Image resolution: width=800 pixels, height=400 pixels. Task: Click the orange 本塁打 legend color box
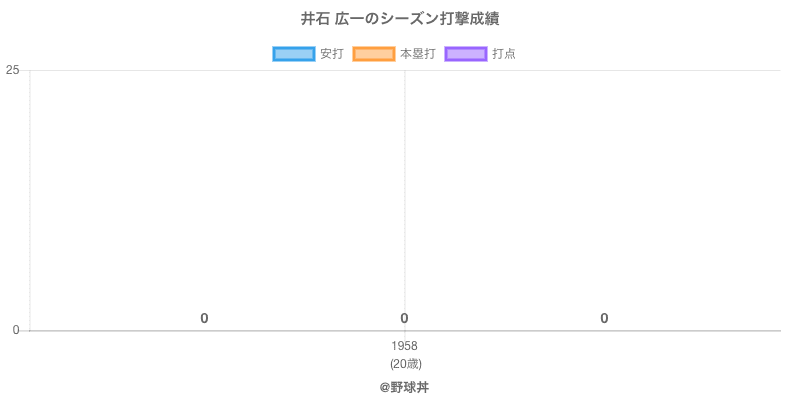[374, 54]
